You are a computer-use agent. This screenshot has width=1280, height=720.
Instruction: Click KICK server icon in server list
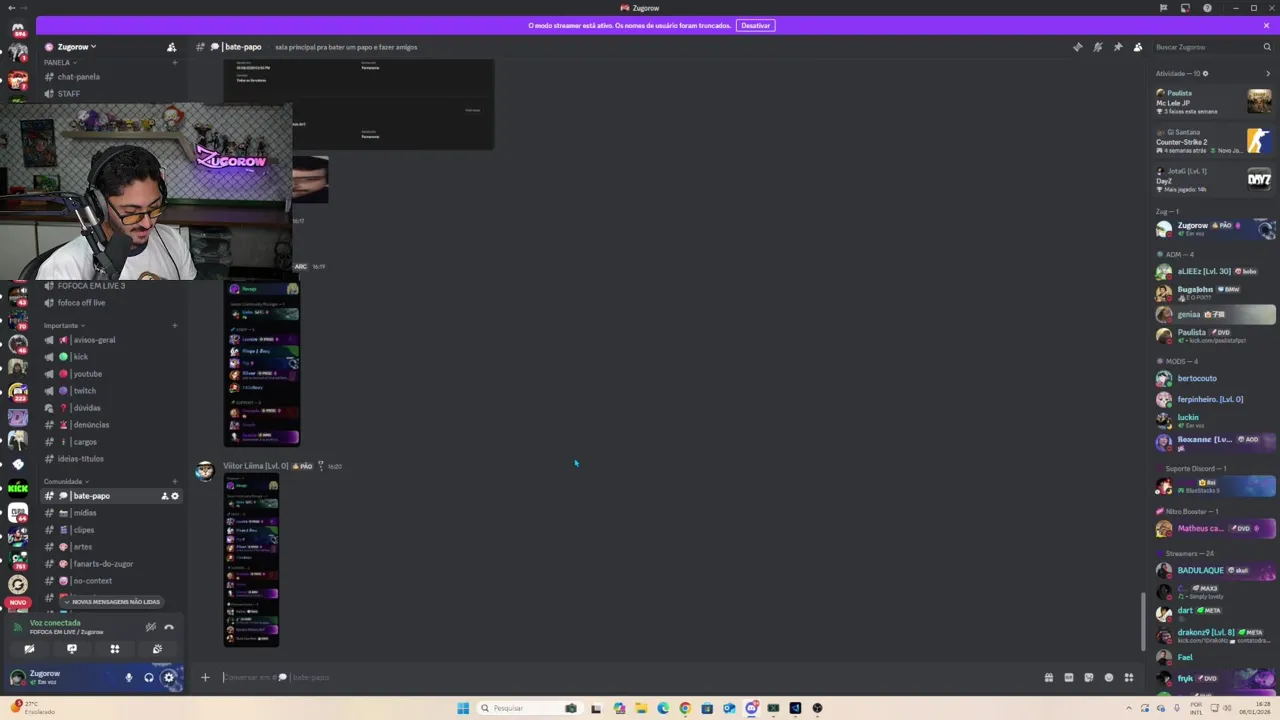coord(18,488)
